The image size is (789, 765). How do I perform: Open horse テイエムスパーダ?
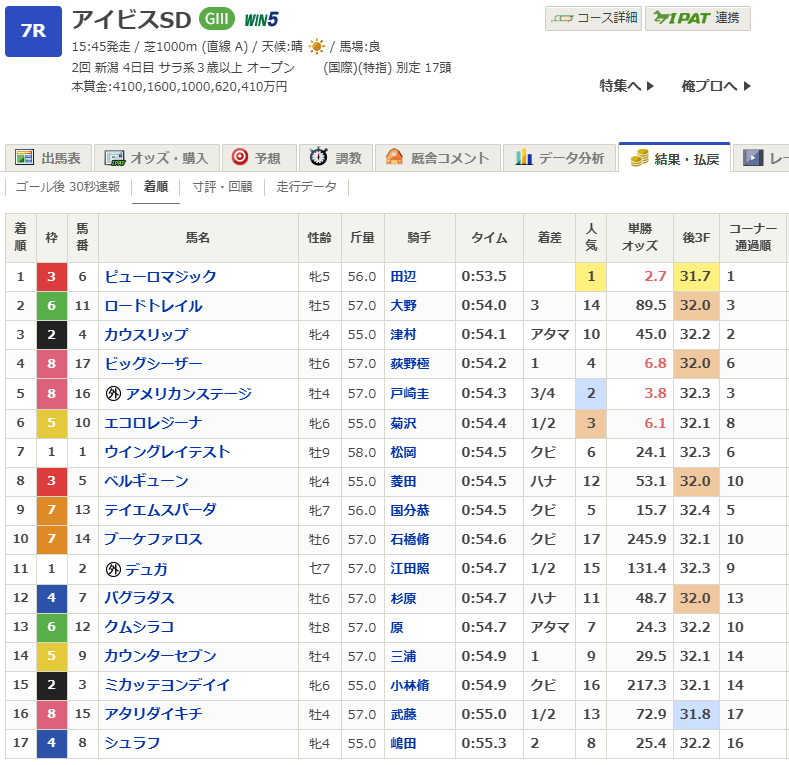tap(160, 510)
